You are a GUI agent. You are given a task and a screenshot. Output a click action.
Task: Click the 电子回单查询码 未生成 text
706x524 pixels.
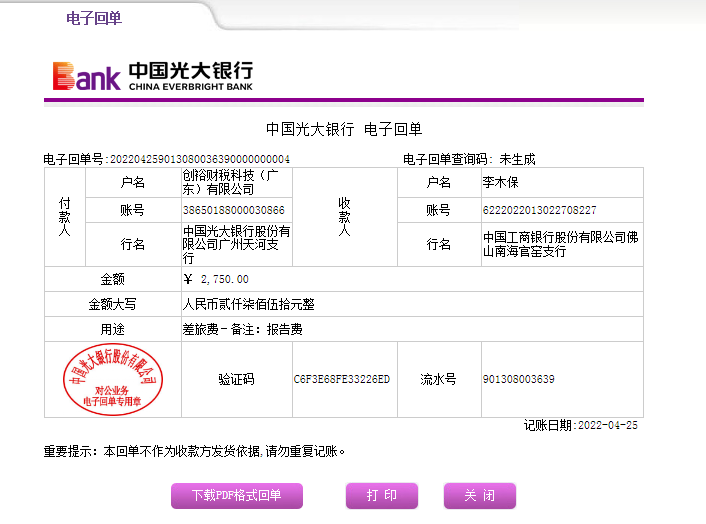469,159
